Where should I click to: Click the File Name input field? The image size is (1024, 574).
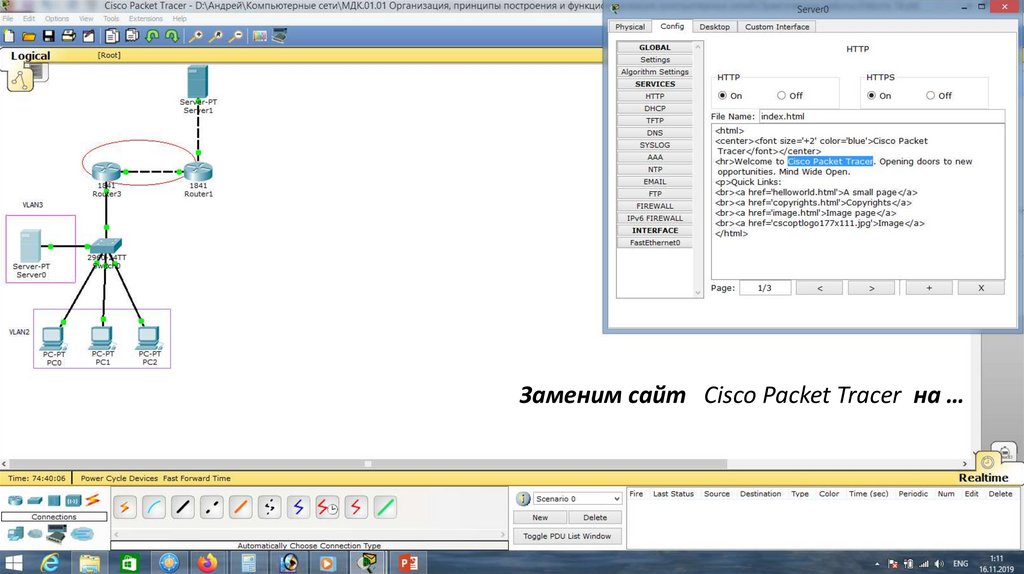[x=882, y=116]
